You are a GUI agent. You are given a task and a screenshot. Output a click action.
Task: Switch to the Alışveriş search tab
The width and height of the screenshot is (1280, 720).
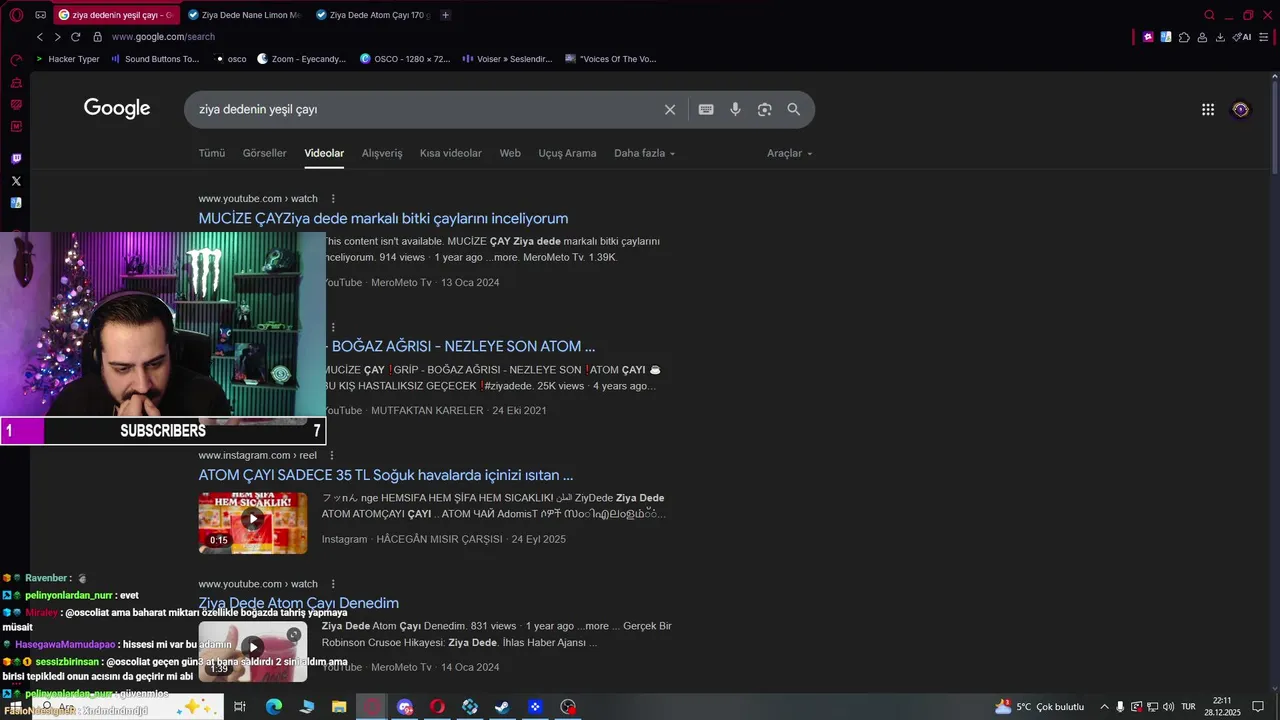pyautogui.click(x=382, y=153)
